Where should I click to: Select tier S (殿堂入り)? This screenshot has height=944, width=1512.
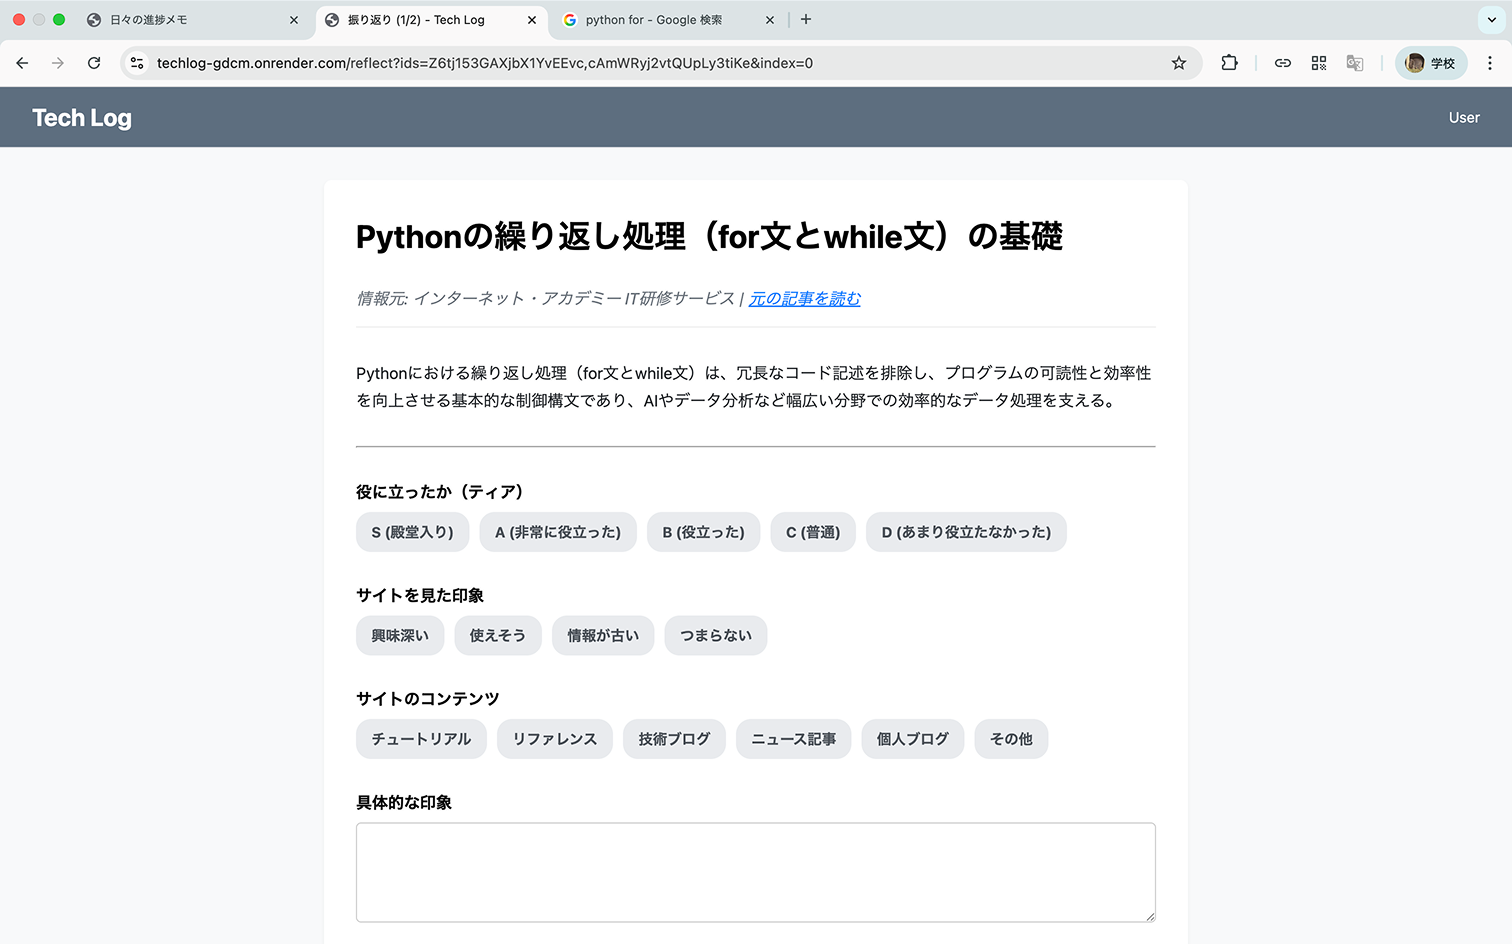click(x=412, y=531)
